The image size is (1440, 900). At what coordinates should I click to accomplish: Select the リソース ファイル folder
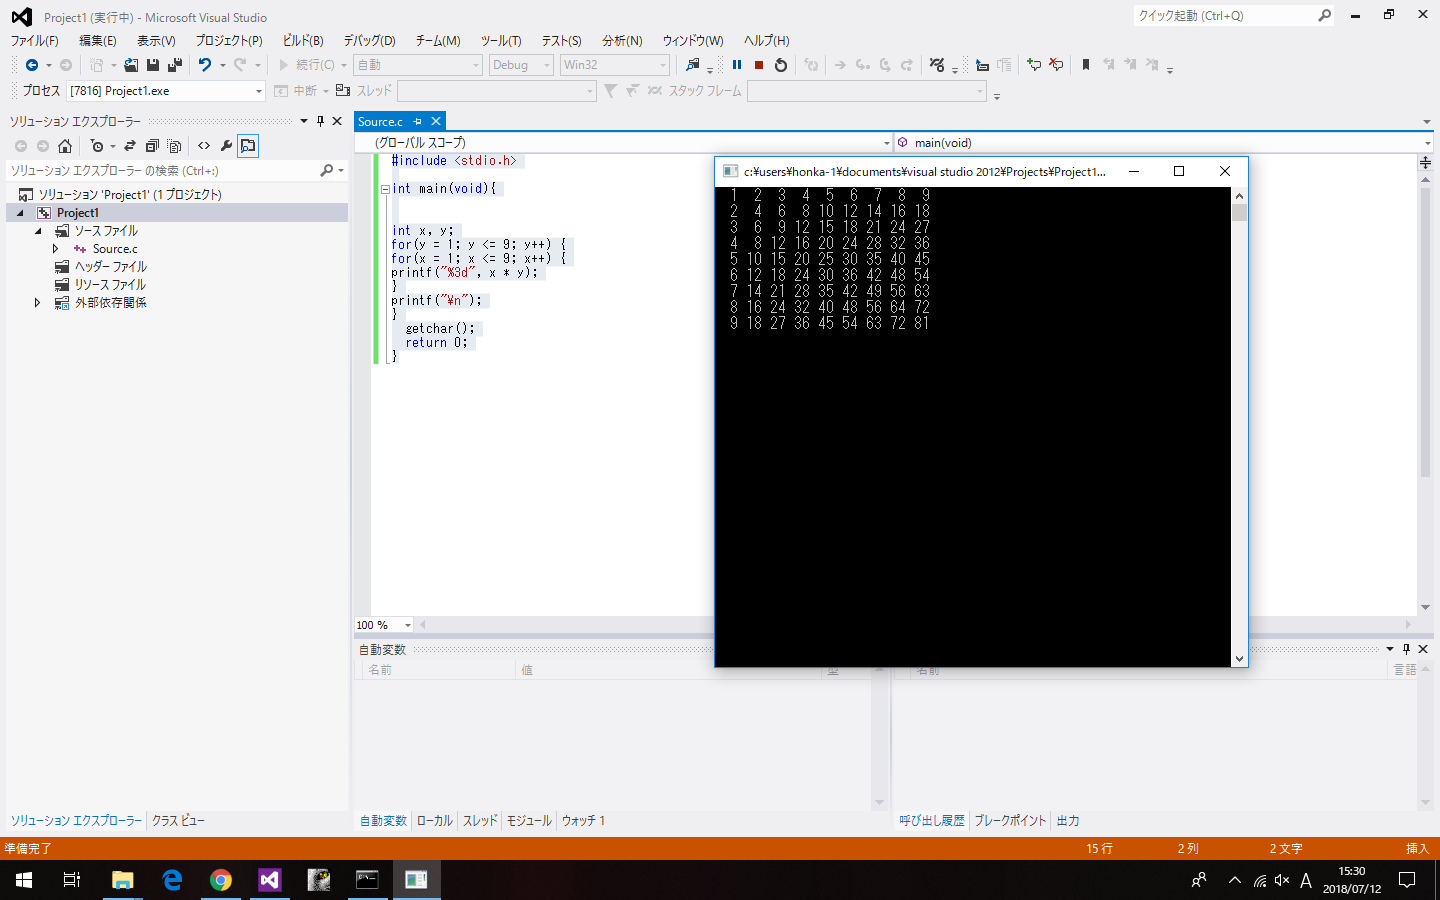pos(110,285)
